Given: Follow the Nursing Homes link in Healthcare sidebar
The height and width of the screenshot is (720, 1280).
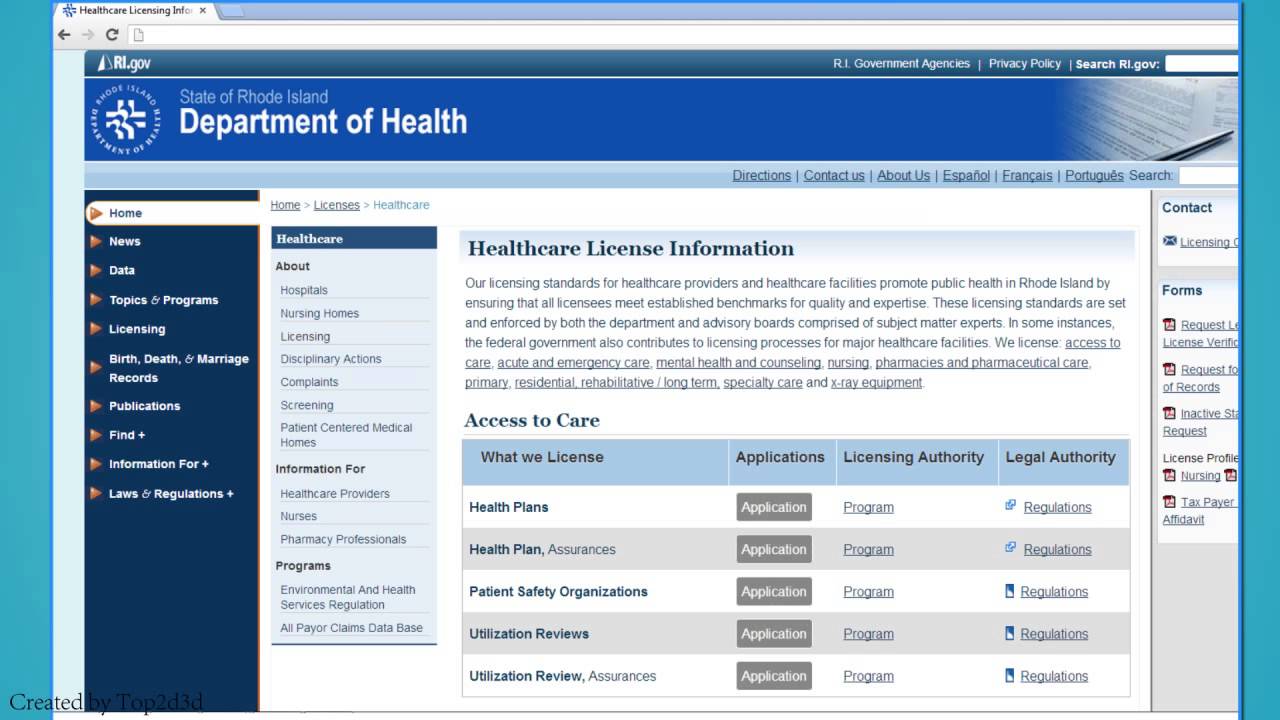Looking at the screenshot, I should pos(319,313).
